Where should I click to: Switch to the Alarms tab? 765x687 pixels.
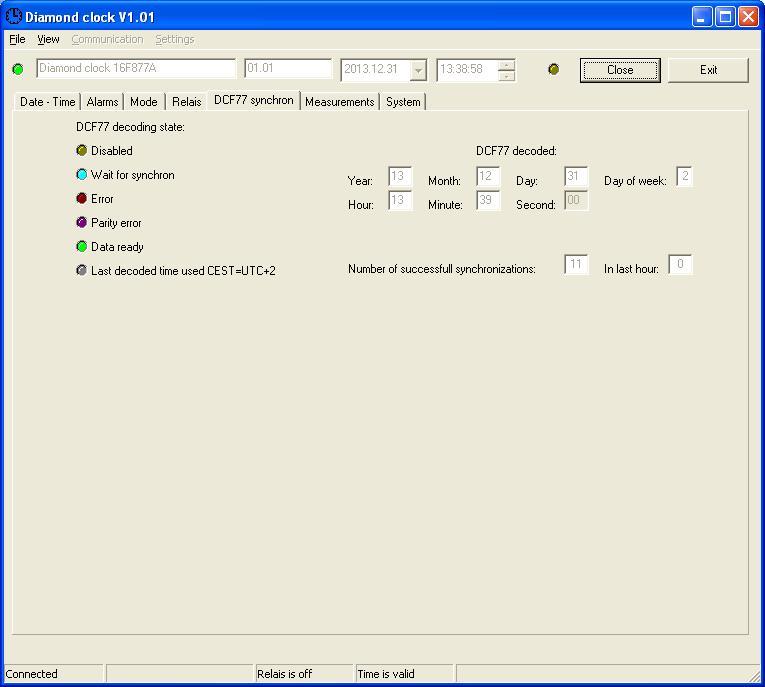[102, 102]
